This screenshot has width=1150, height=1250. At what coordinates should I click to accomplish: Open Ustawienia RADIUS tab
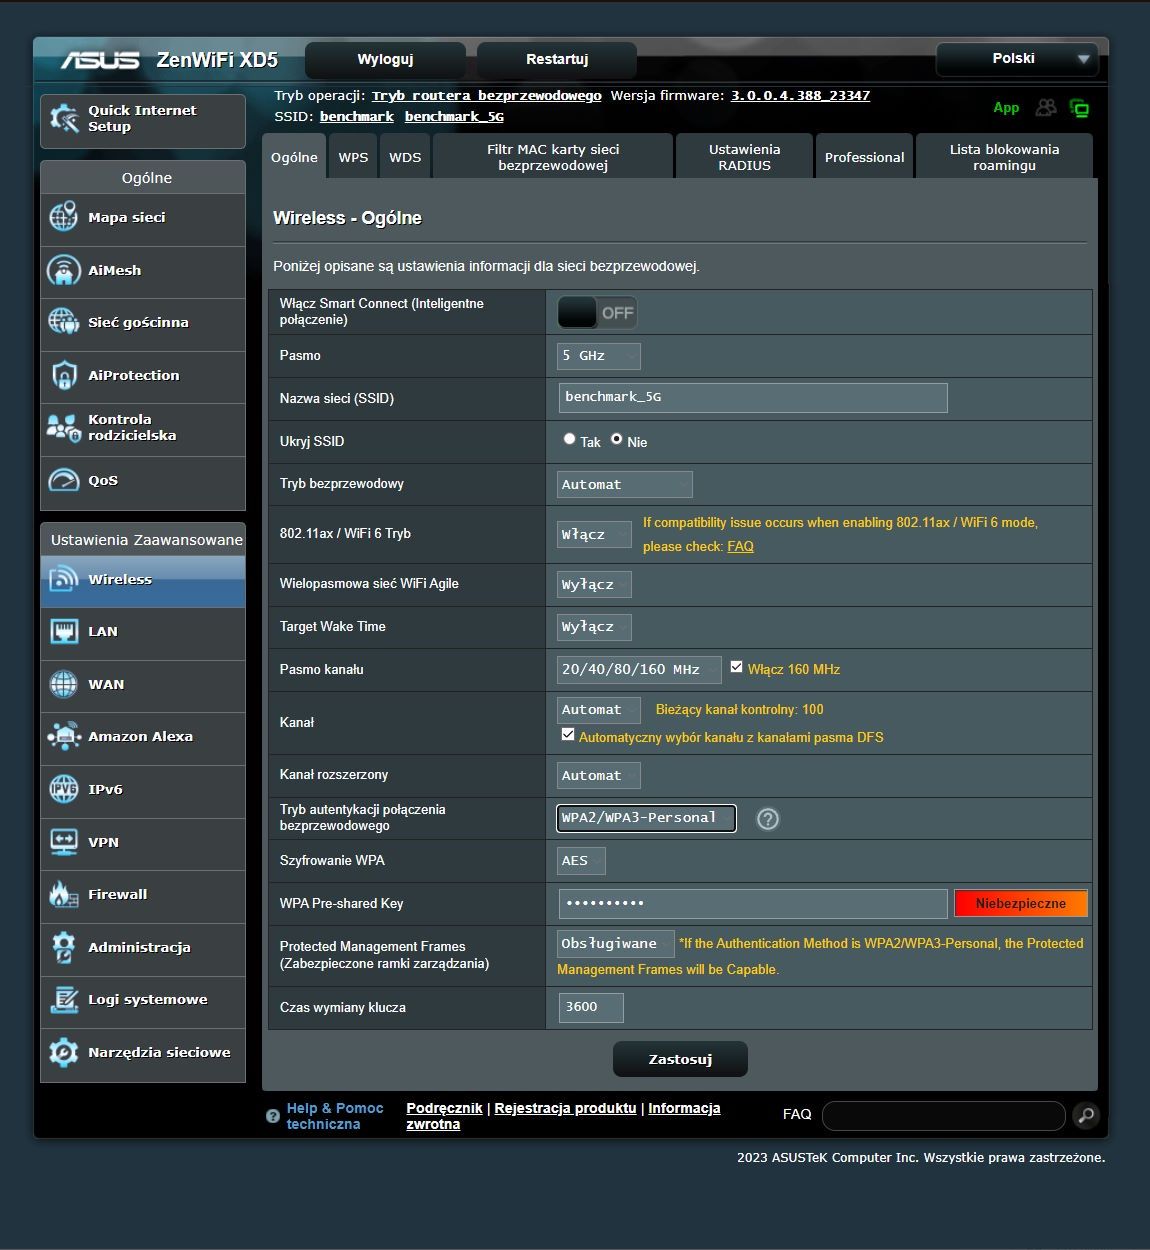pyautogui.click(x=744, y=158)
